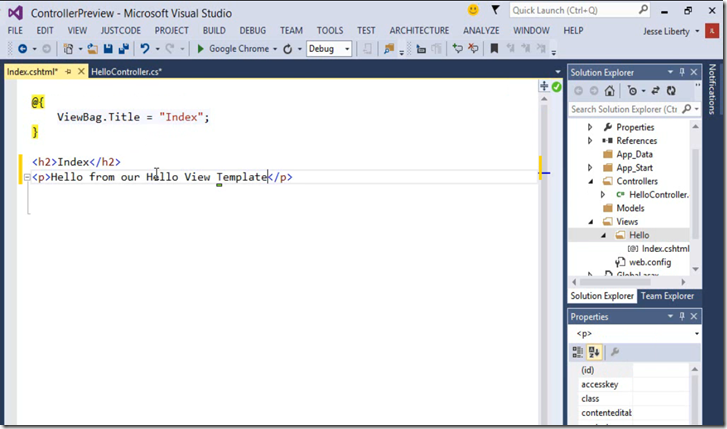Refresh the Solution Explorer tree

[x=671, y=91]
